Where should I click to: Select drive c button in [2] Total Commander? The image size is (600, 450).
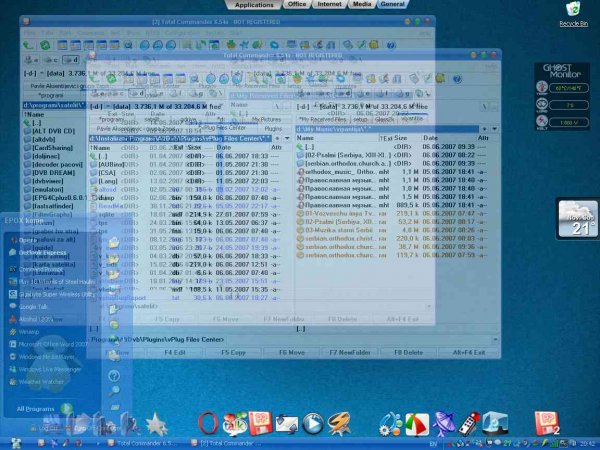(51, 60)
